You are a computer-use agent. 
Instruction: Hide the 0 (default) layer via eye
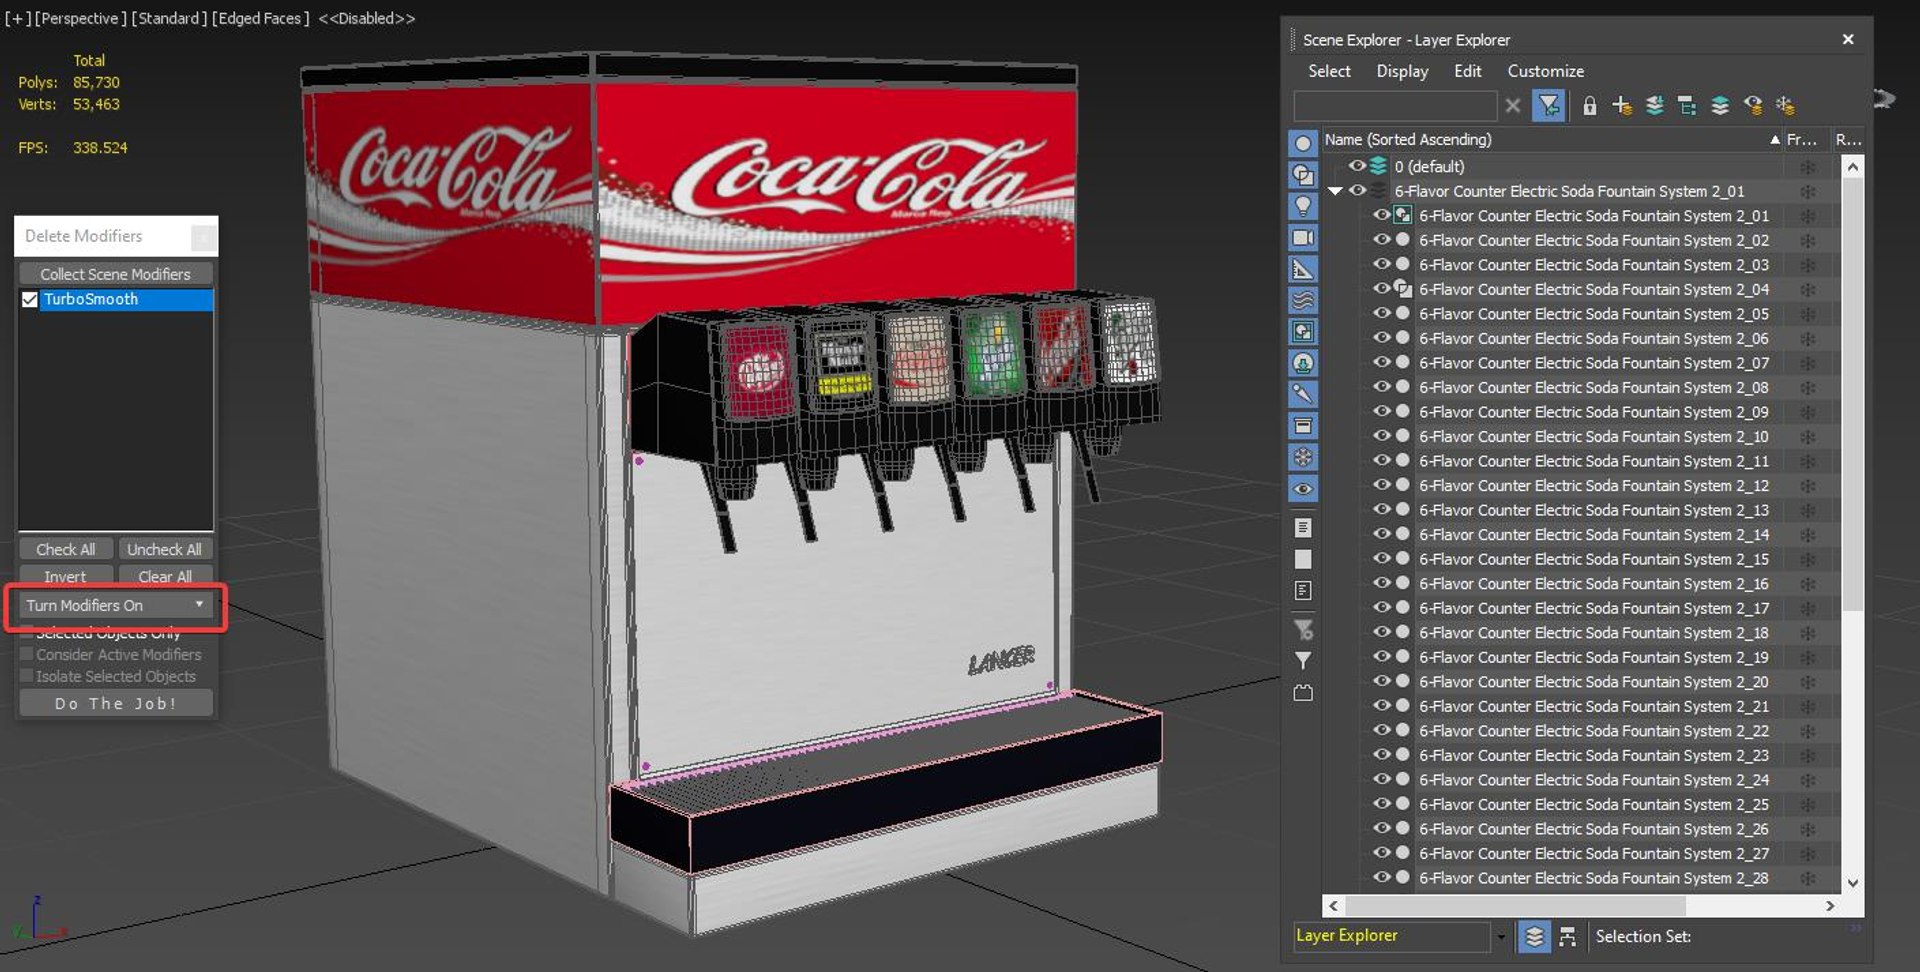1357,166
